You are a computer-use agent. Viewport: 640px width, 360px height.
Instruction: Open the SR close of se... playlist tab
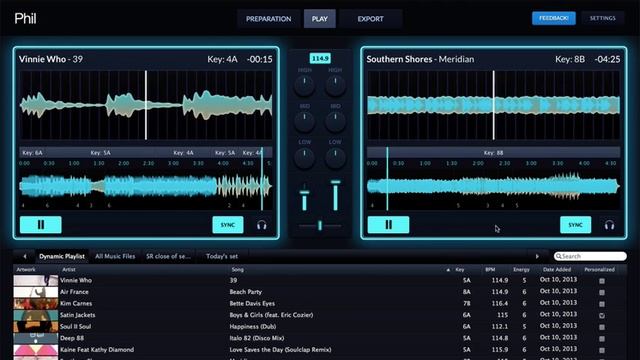169,256
